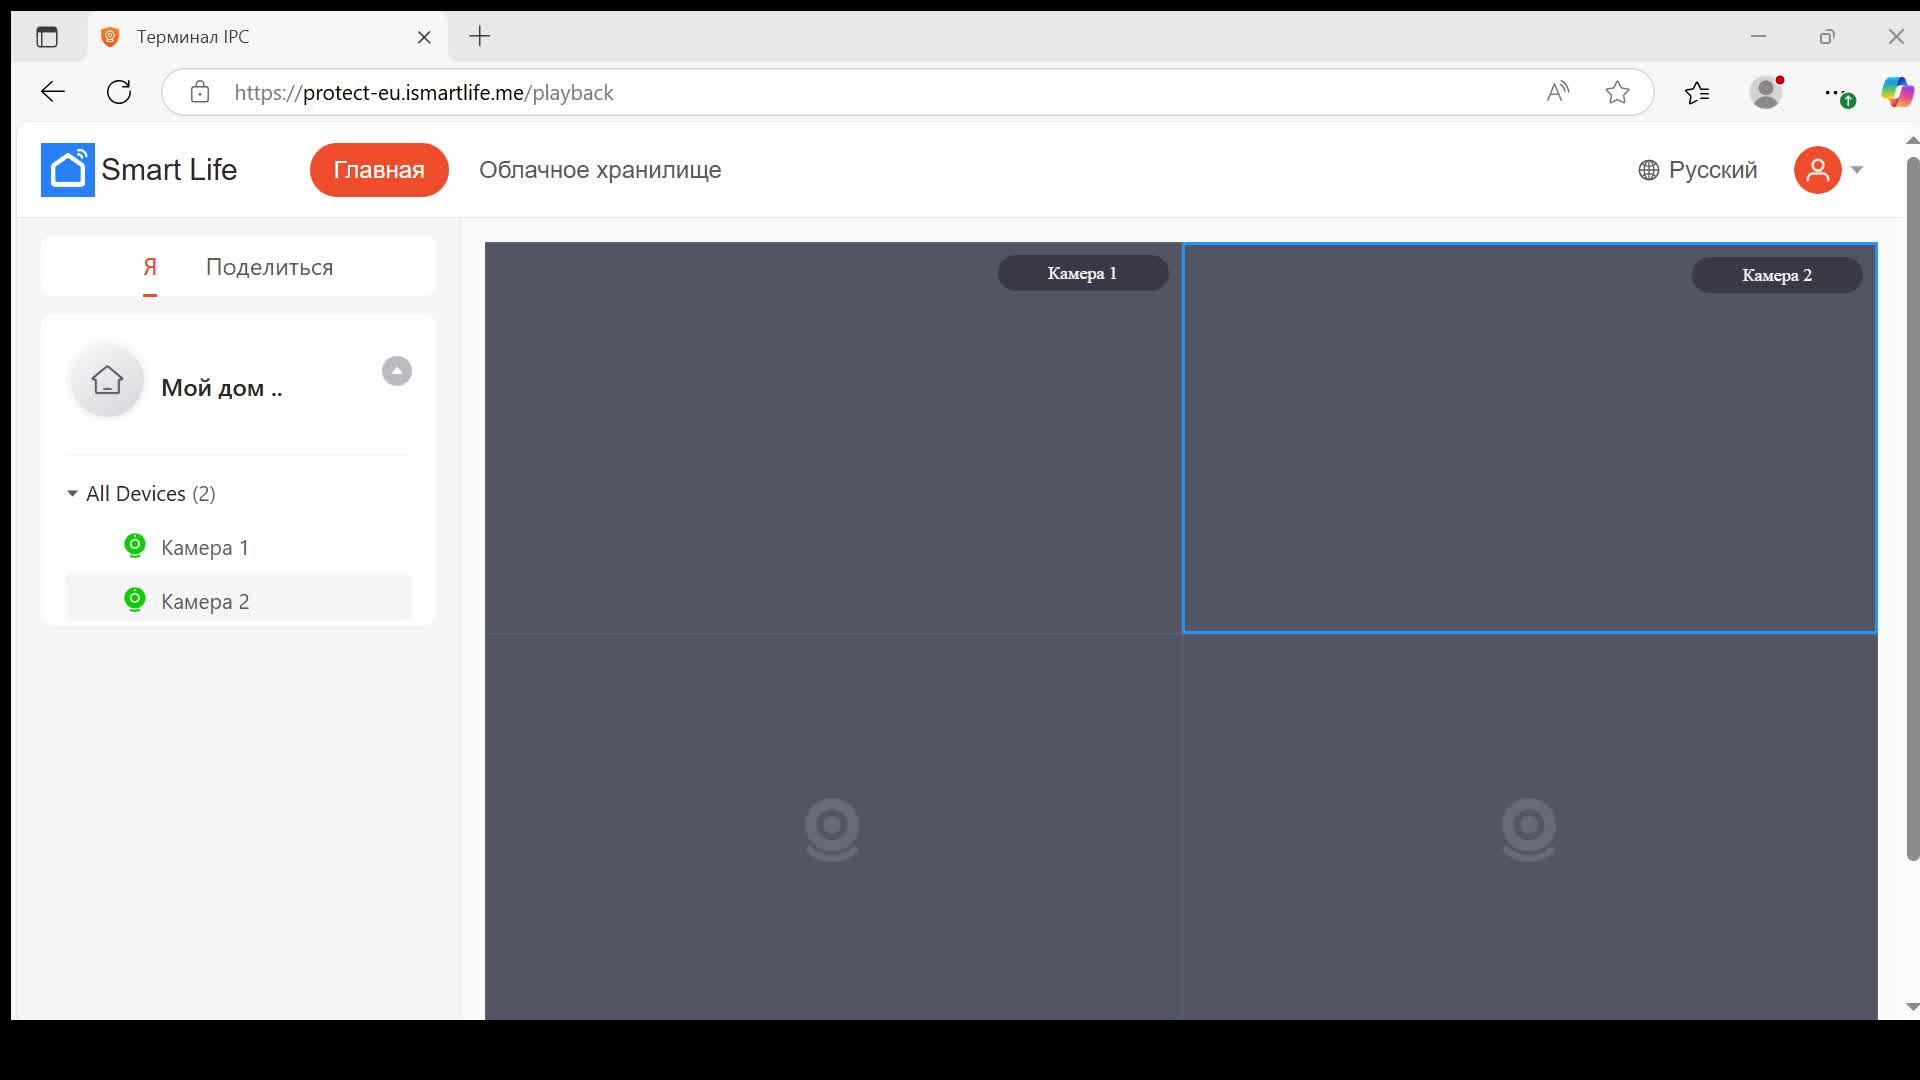Click the browser back arrow
Viewport: 1920px width, 1080px height.
pos(53,92)
